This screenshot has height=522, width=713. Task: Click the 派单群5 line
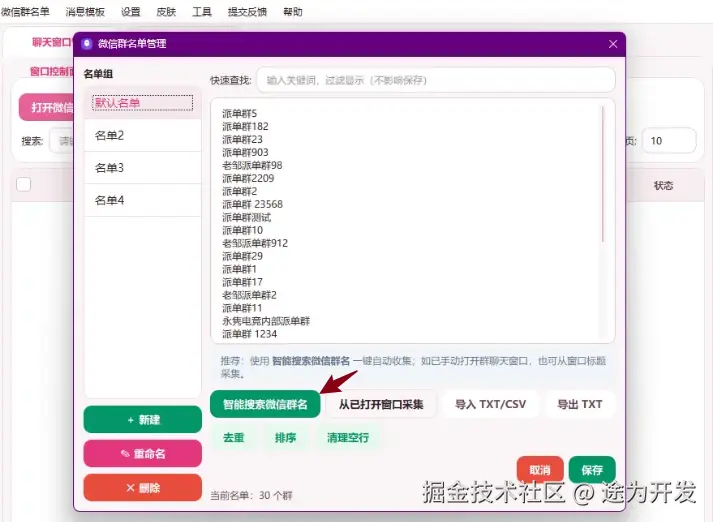240,113
